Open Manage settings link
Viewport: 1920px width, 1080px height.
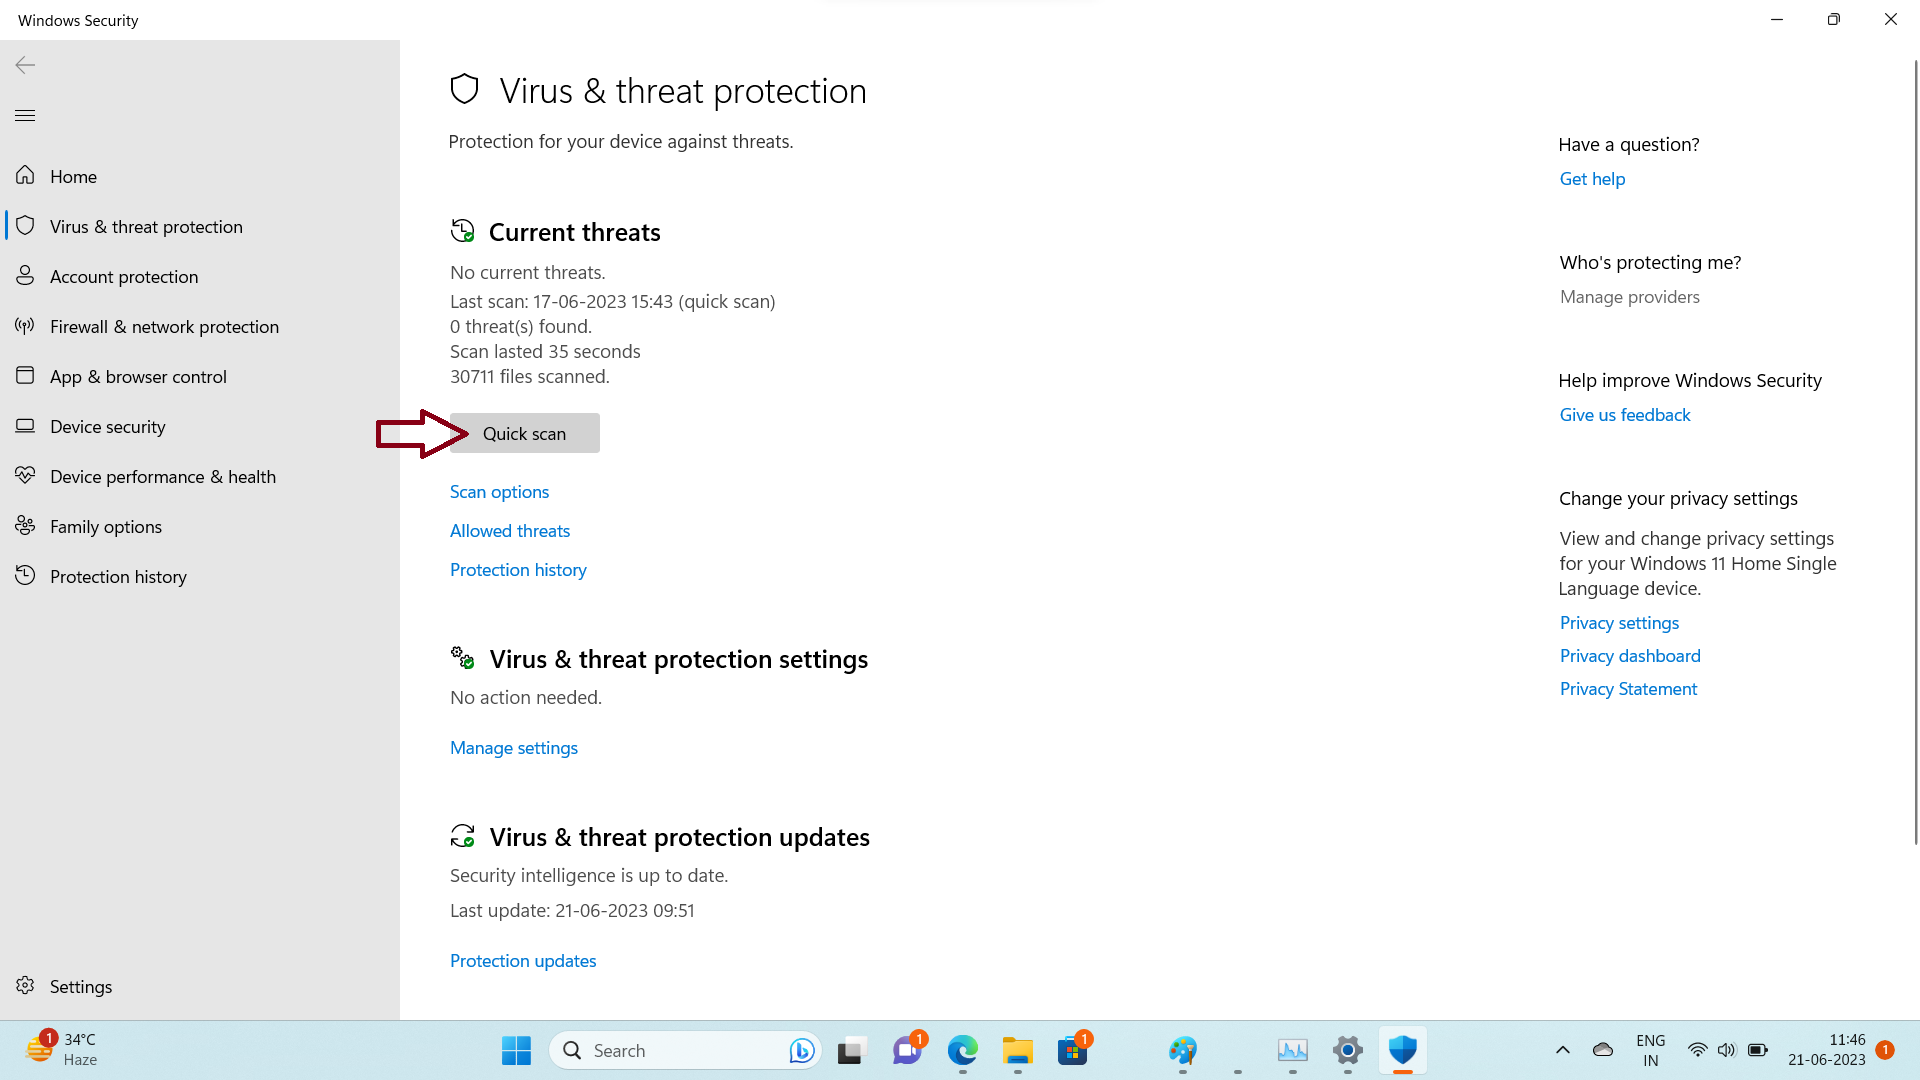pos(514,748)
